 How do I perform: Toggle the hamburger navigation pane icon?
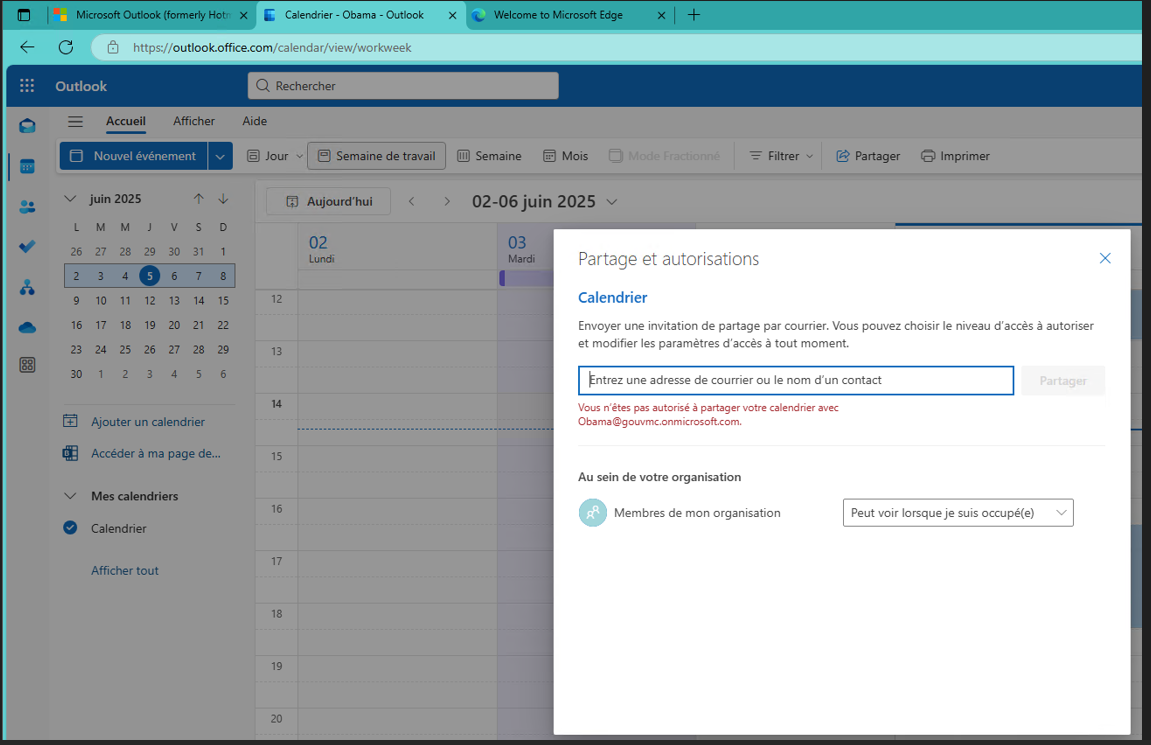[75, 122]
